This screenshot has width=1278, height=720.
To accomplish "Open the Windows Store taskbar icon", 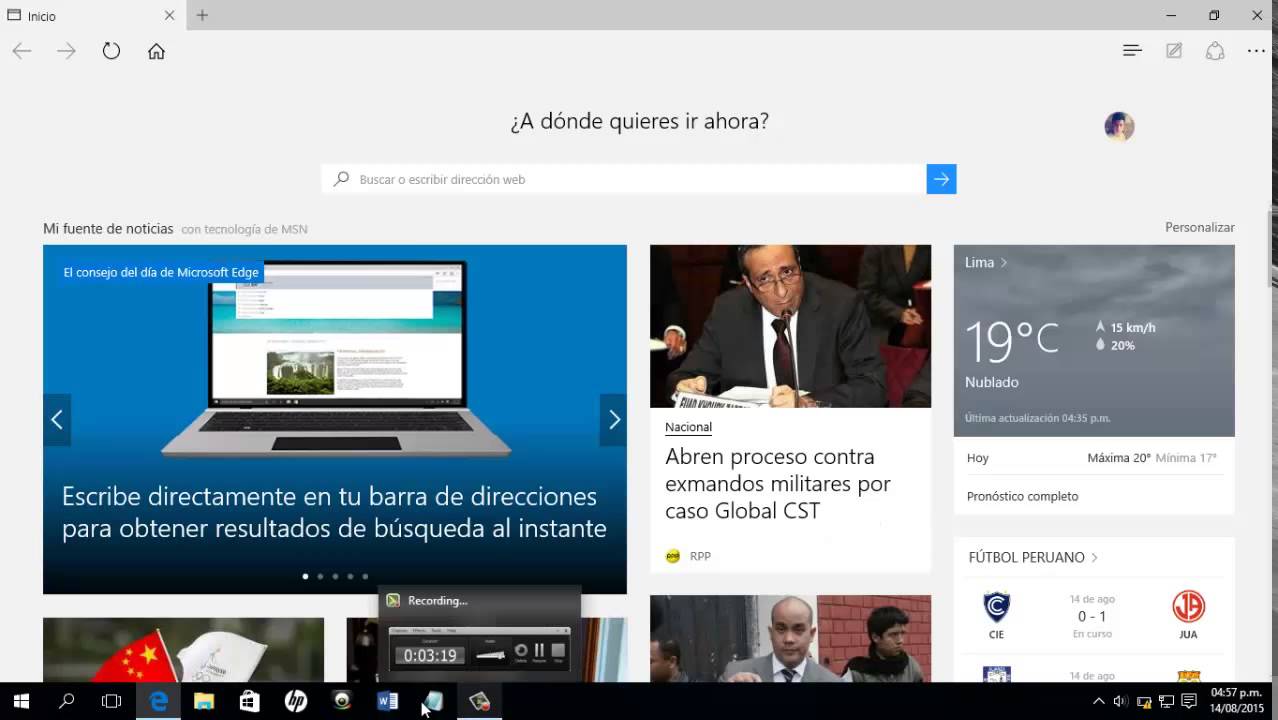I will pos(250,701).
